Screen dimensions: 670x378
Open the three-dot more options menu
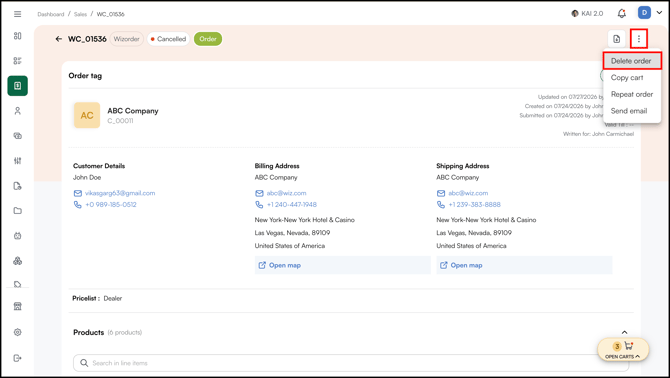tap(639, 39)
